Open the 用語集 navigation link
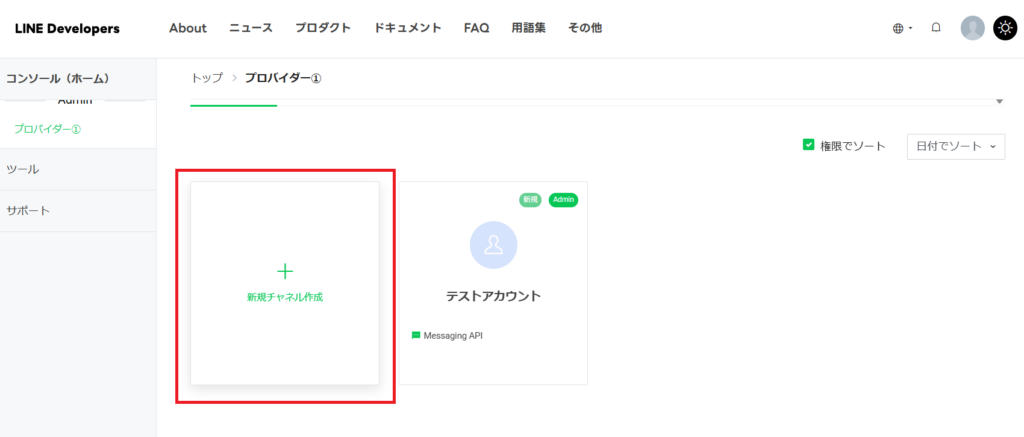This screenshot has width=1024, height=437. [528, 28]
